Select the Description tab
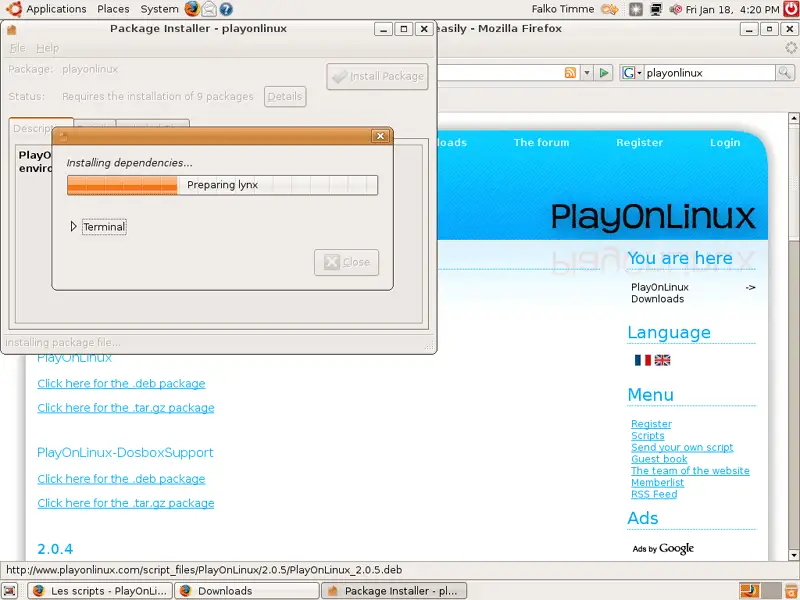 pyautogui.click(x=32, y=129)
